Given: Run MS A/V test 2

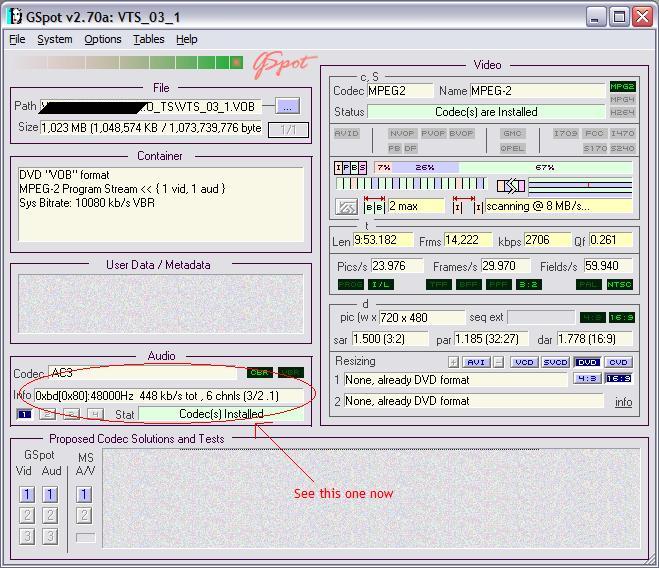Looking at the screenshot, I should pos(84,515).
